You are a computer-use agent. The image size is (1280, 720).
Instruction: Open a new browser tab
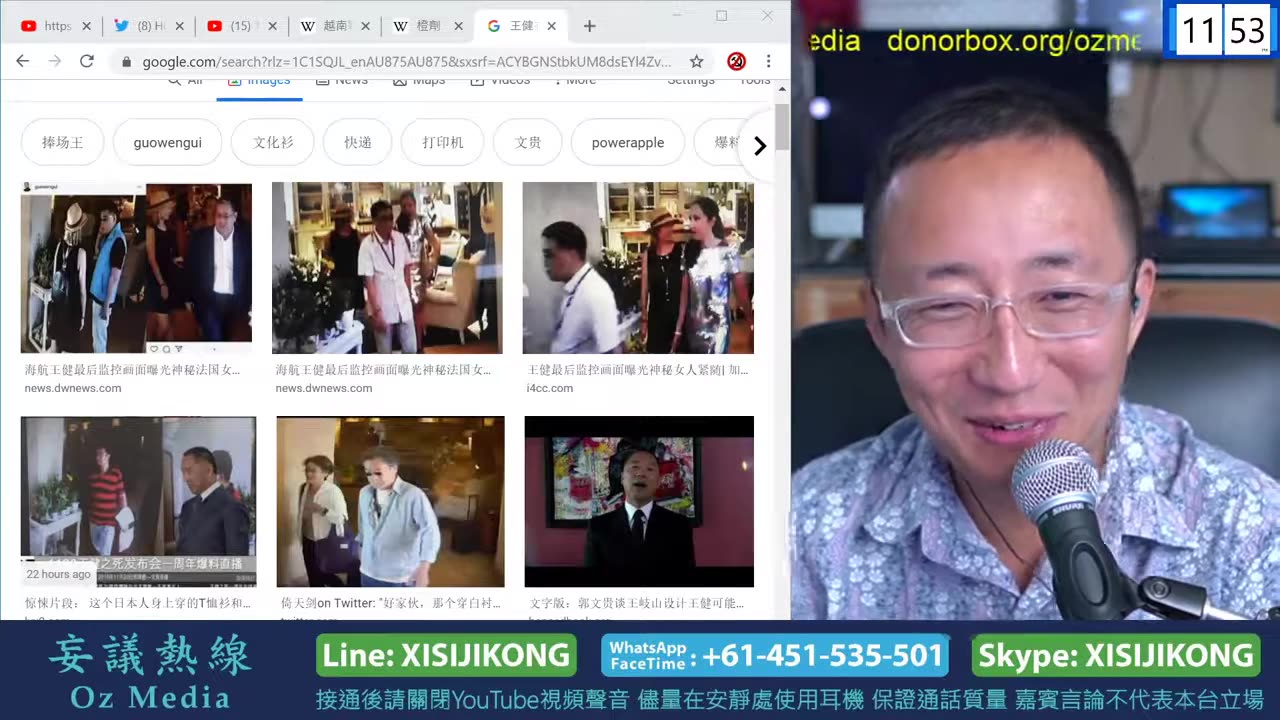pyautogui.click(x=589, y=26)
